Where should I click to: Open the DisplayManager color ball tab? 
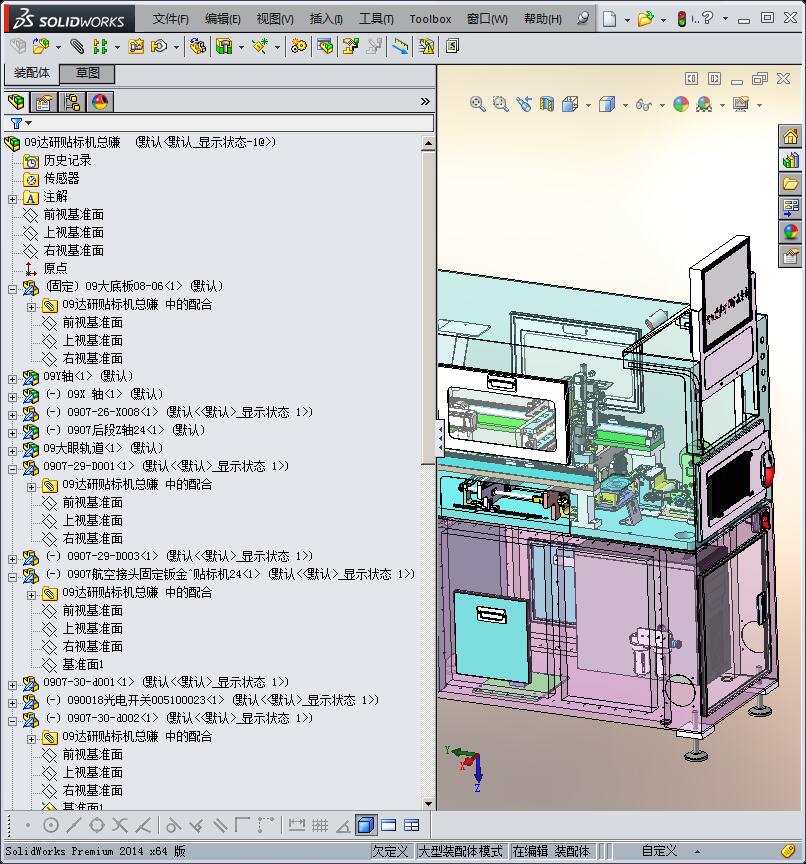(99, 102)
